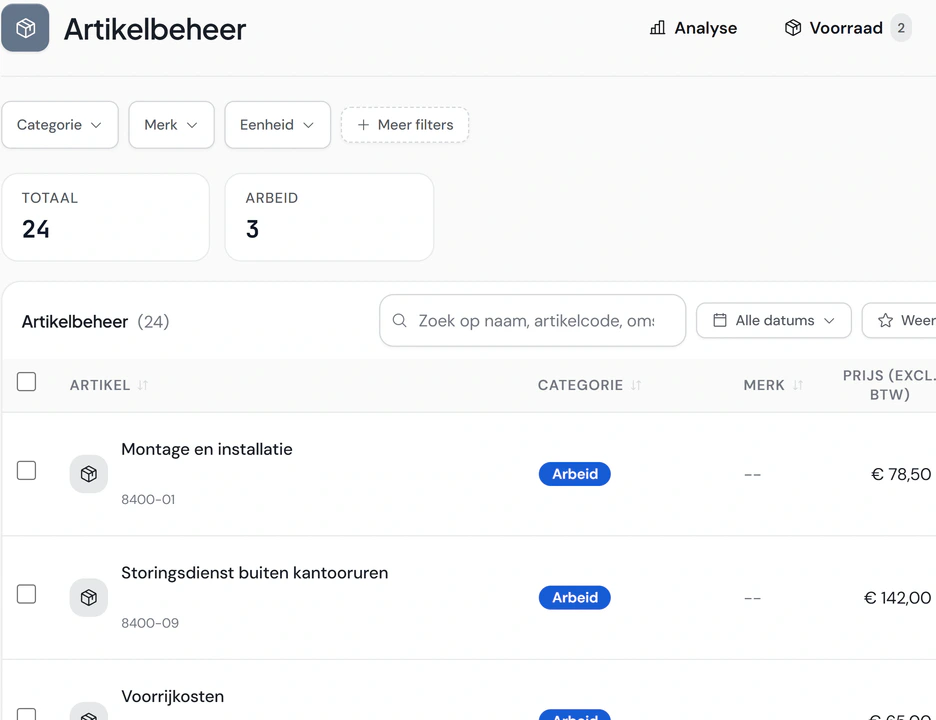Select the Arbeid 3 summary card
936x720 pixels.
(330, 217)
